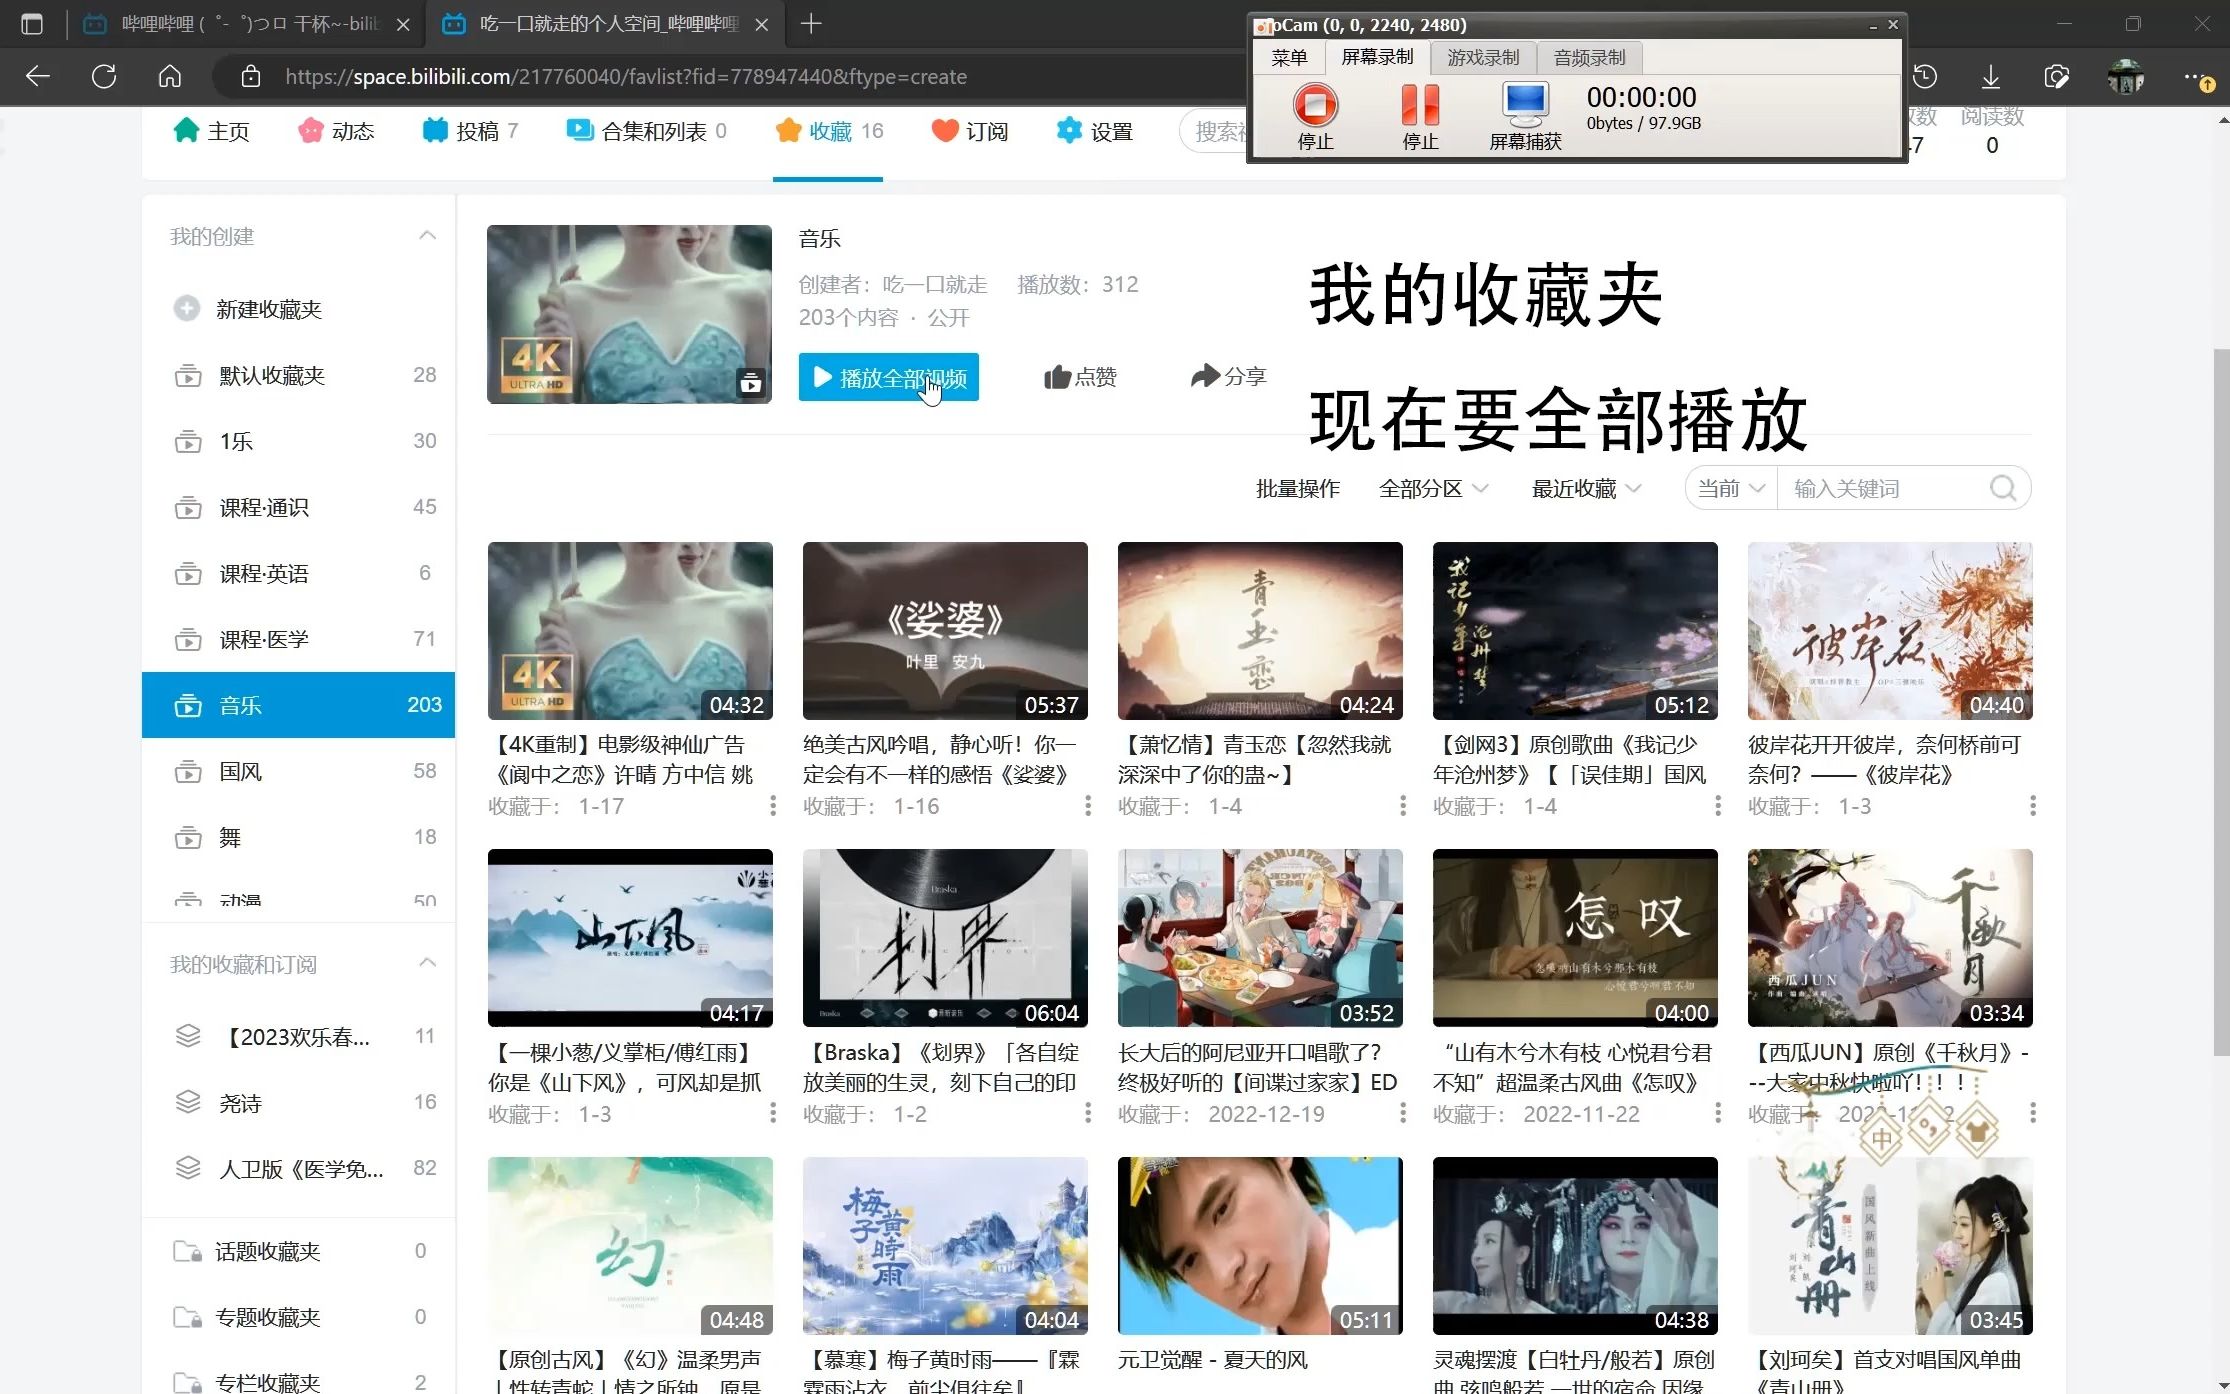The height and width of the screenshot is (1394, 2230).
Task: Open 话题收藏夹 folder
Action: point(298,1251)
